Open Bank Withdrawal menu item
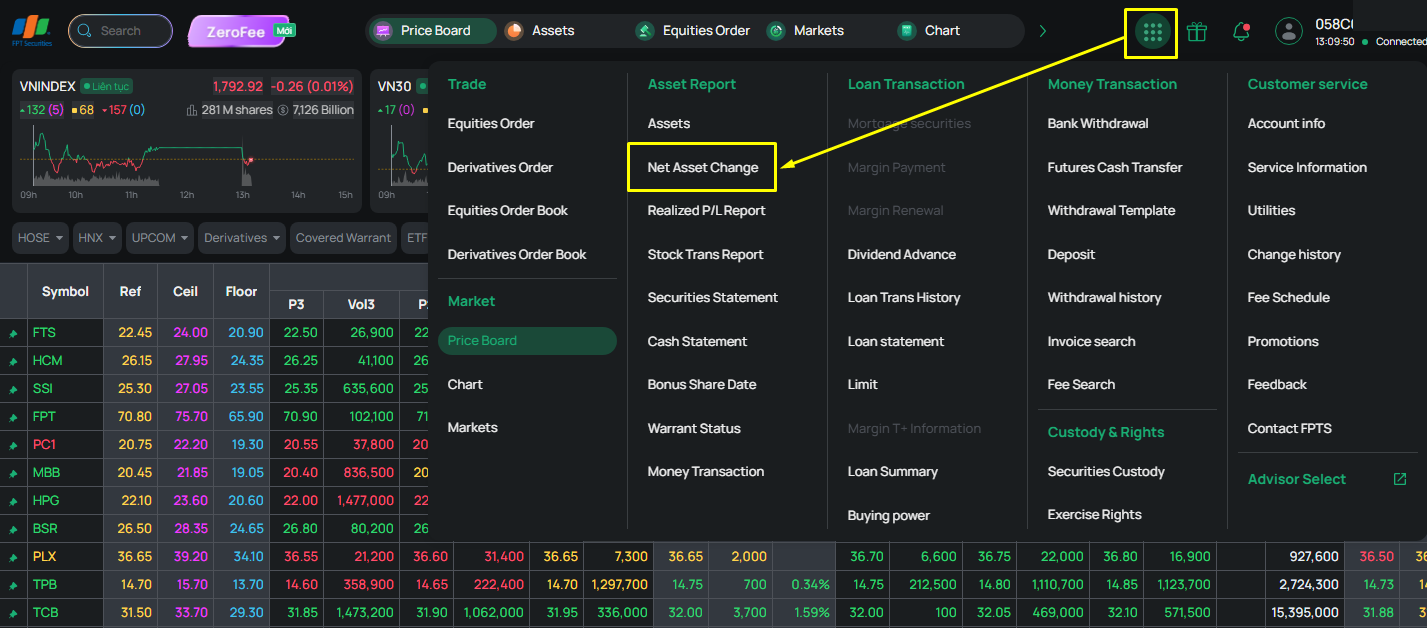This screenshot has height=628, width=1427. pos(1098,124)
